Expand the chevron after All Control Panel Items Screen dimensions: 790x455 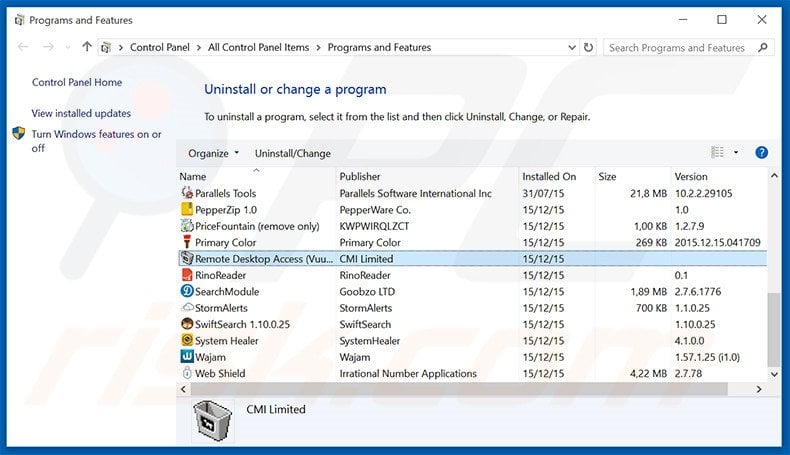318,47
